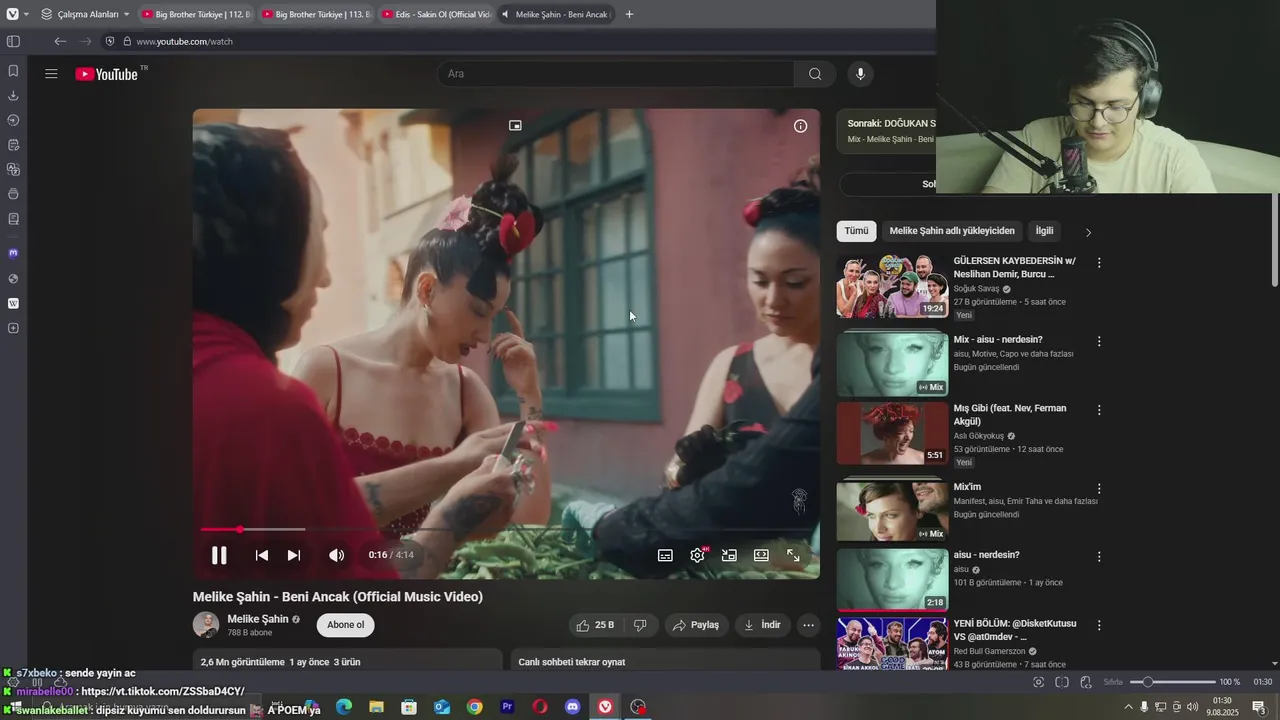This screenshot has width=1280, height=720.
Task: Like the video with 25 B likes
Action: [x=596, y=625]
